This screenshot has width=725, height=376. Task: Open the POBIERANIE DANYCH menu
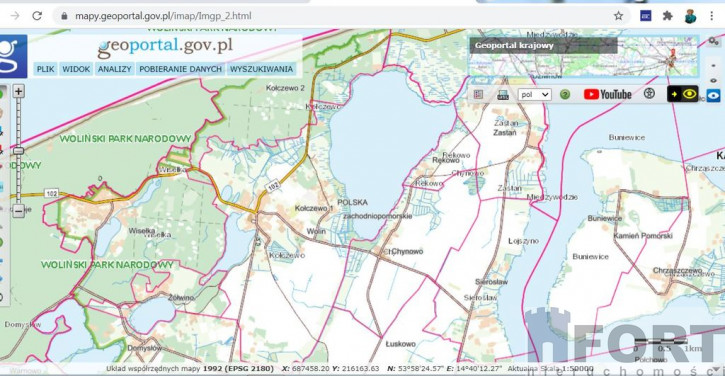point(180,69)
